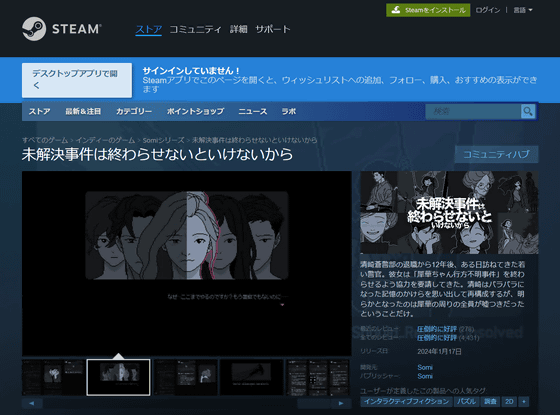Click the インタラクティブフィクション tag
Screen dimensions: 560x415
(x=406, y=401)
